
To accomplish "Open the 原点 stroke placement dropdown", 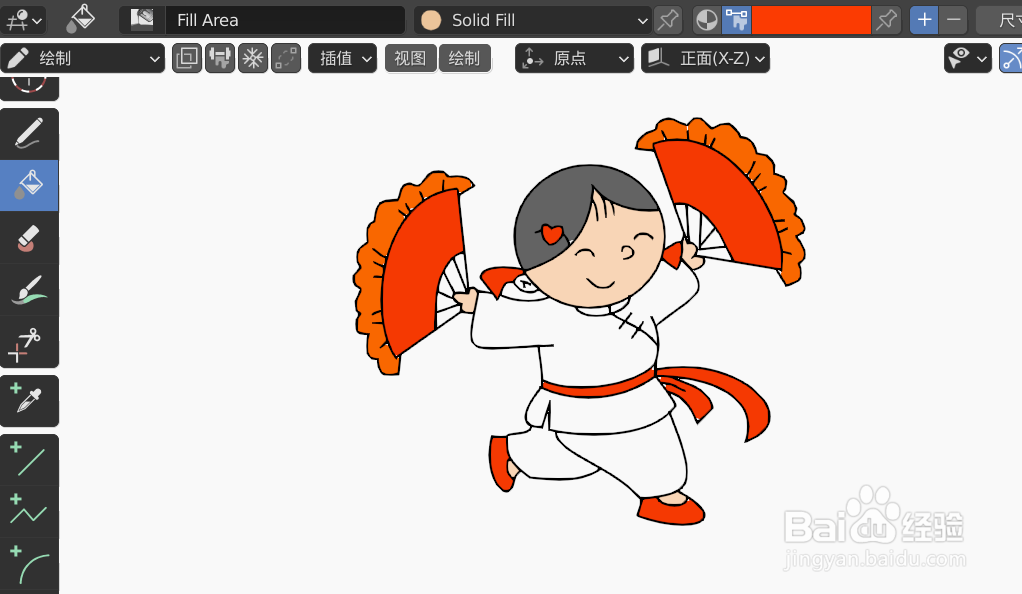I will [x=574, y=59].
